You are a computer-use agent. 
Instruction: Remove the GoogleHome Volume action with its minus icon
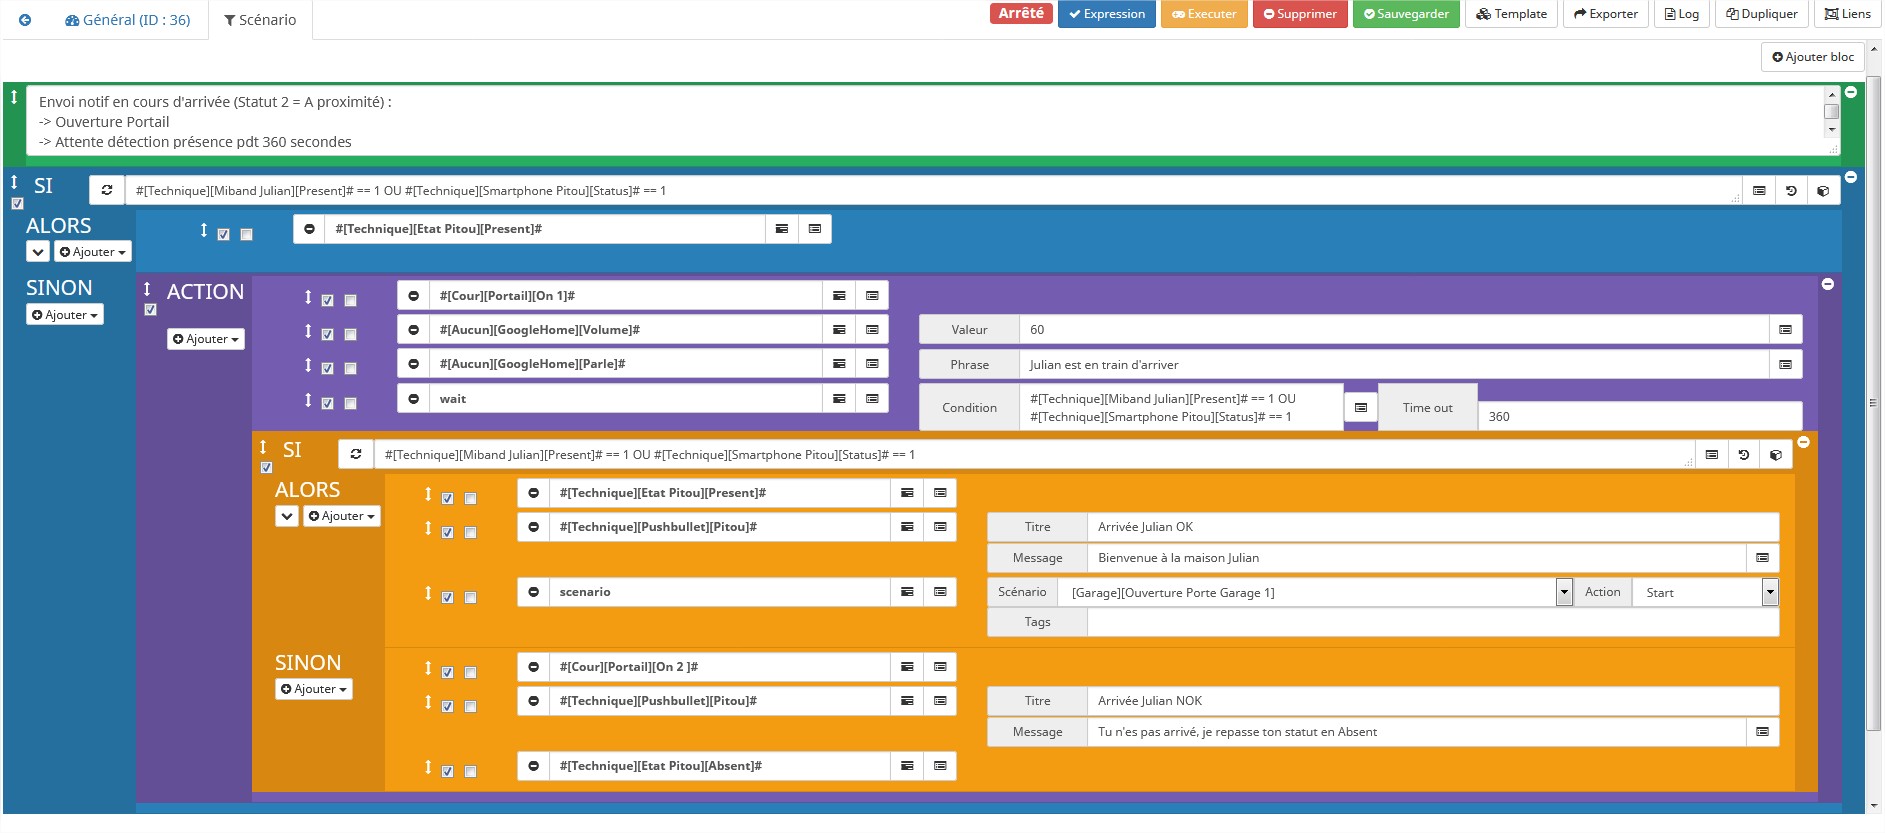point(413,330)
